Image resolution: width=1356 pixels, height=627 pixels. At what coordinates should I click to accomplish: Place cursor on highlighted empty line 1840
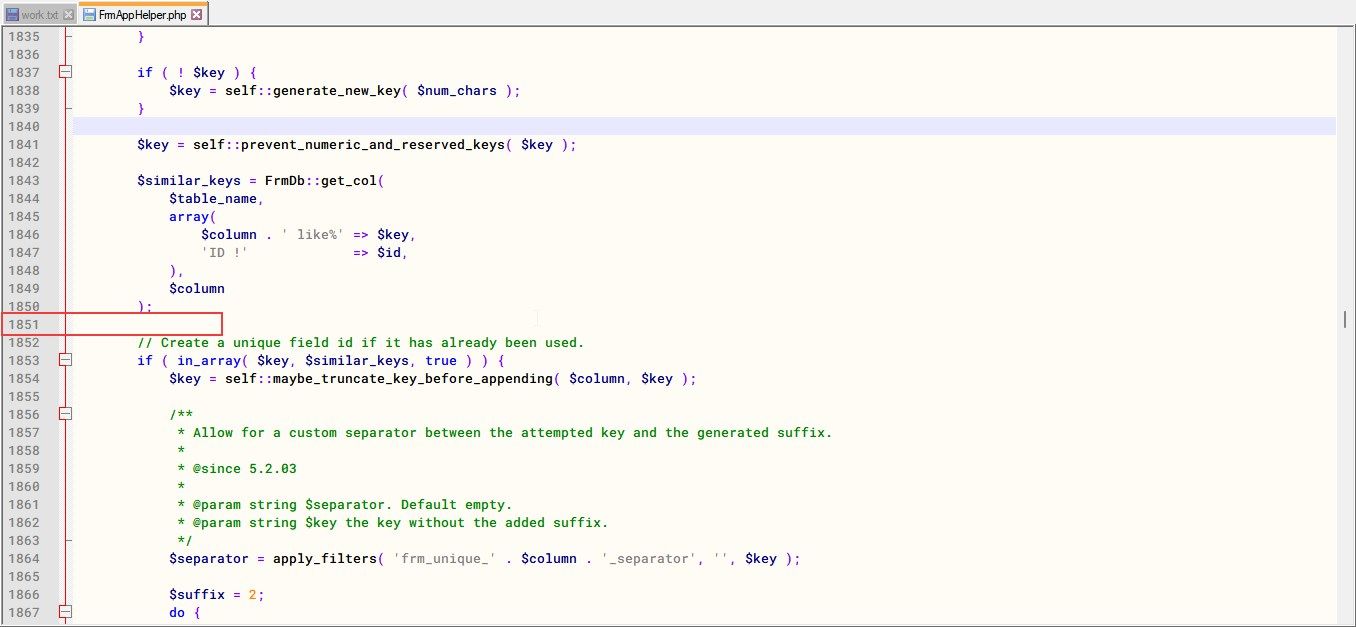click(600, 126)
